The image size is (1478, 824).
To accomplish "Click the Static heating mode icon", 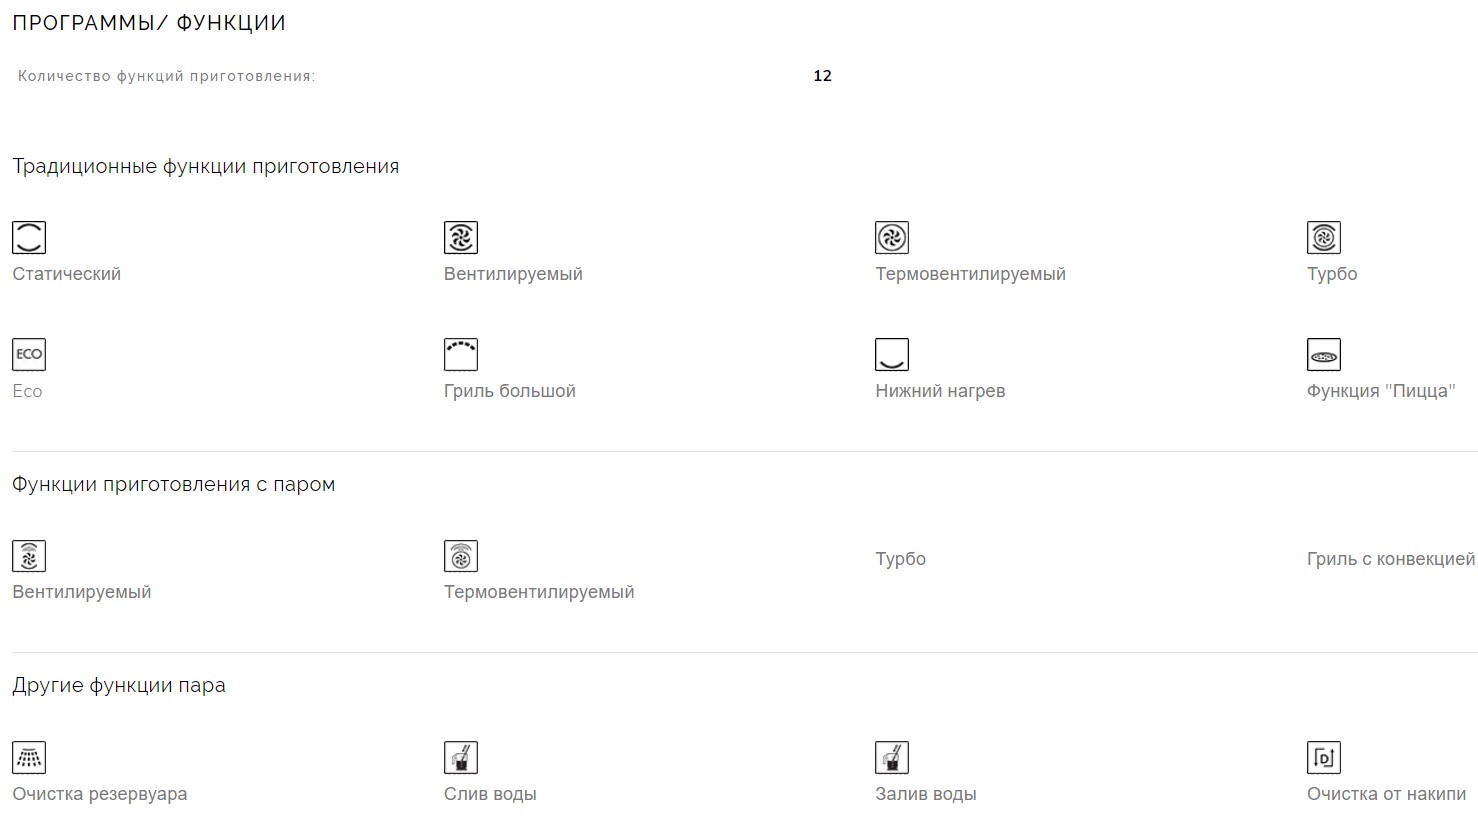I will 29,238.
